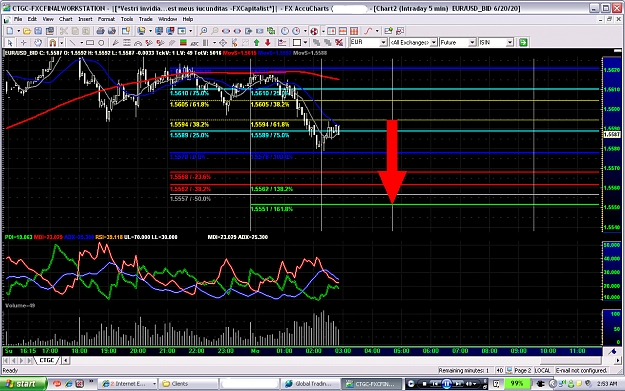Select the crosshair cursor tool
This screenshot has height=391, width=625.
click(x=24, y=42)
